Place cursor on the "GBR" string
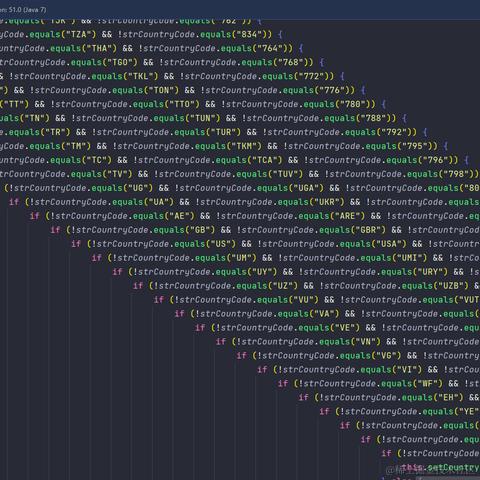Screen dimensions: 480x480 tap(368, 230)
